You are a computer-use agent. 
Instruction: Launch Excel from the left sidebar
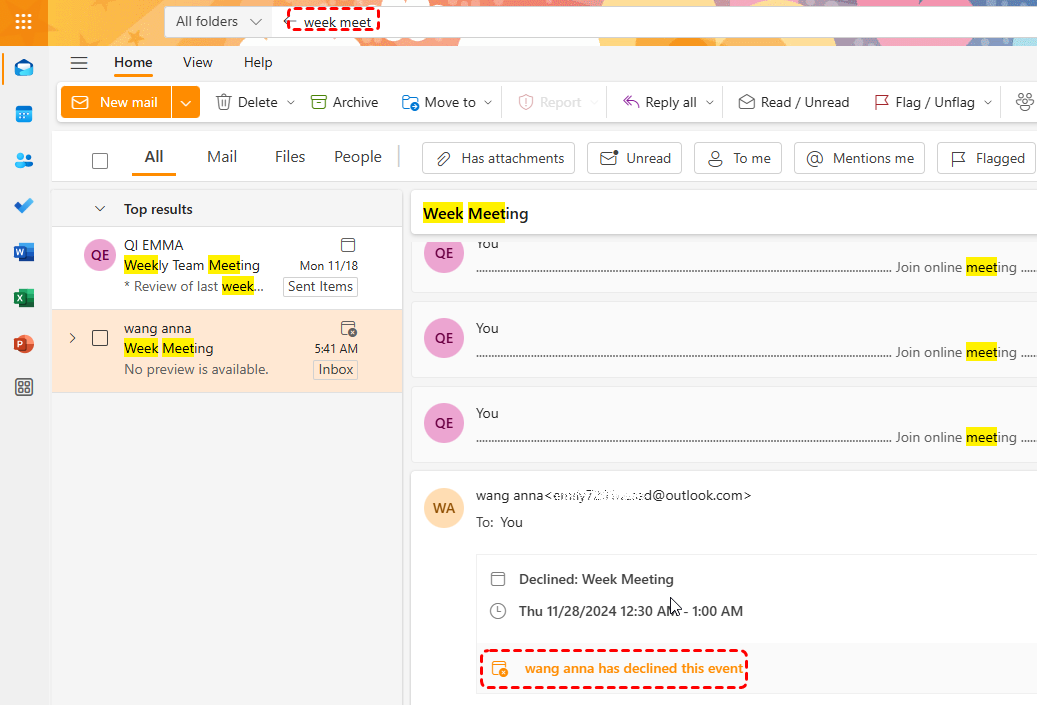tap(24, 298)
